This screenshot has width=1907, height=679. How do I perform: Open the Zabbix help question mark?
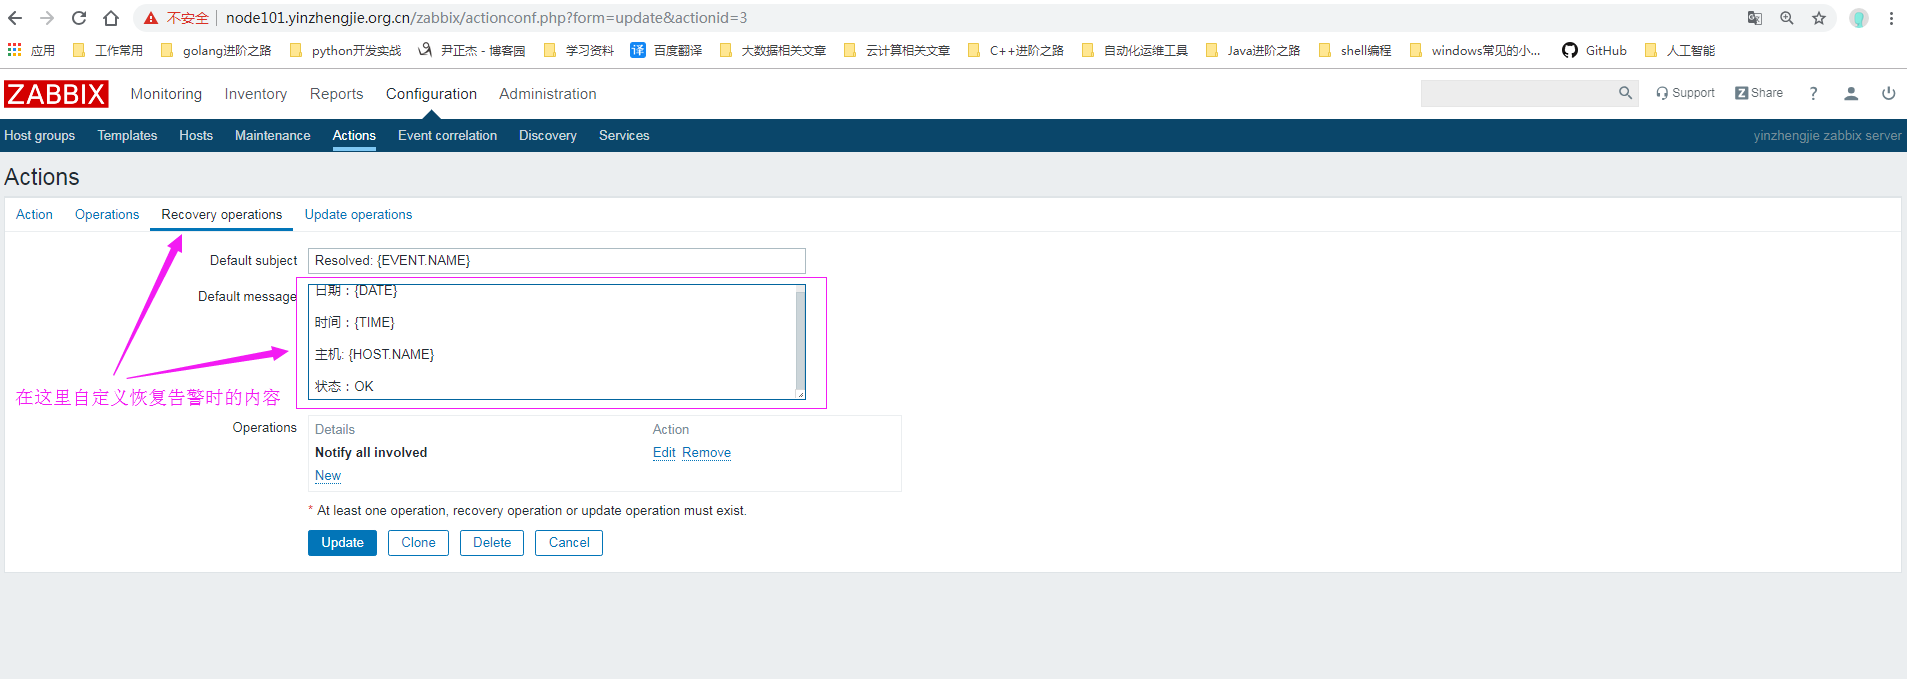(1813, 93)
